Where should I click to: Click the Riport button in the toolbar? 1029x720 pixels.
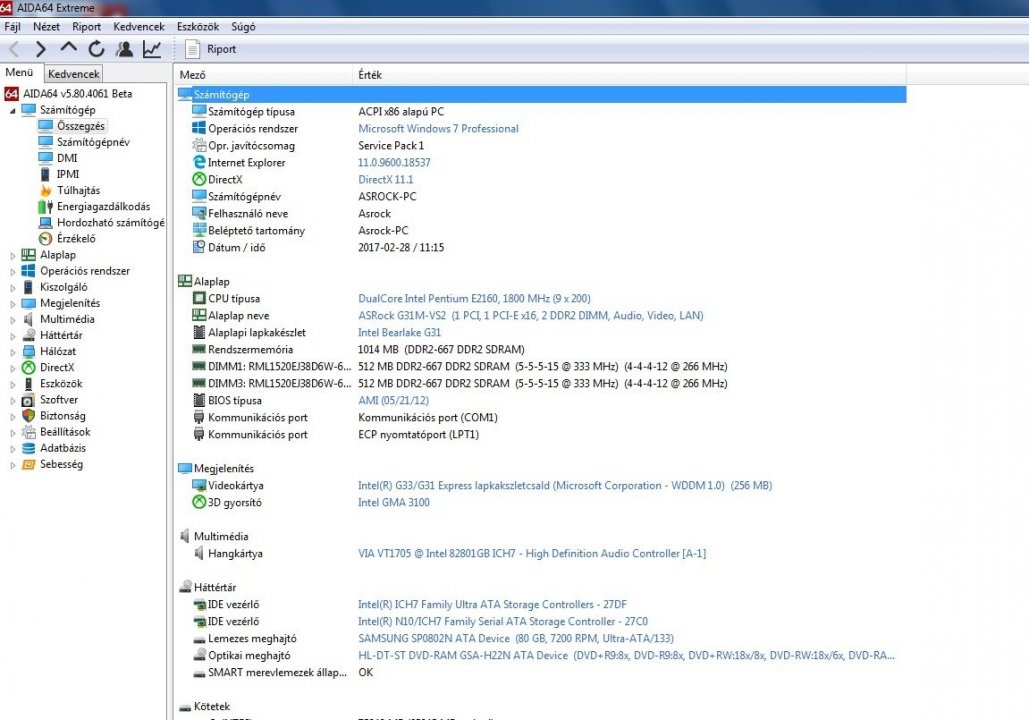click(x=211, y=49)
